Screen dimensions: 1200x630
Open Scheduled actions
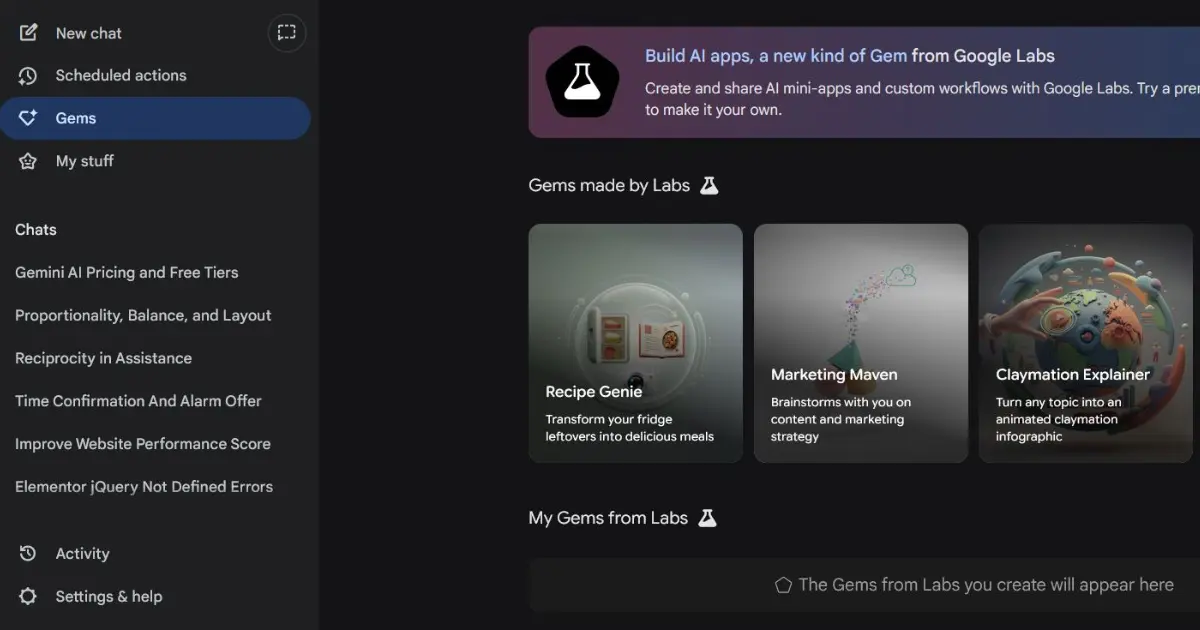point(121,76)
